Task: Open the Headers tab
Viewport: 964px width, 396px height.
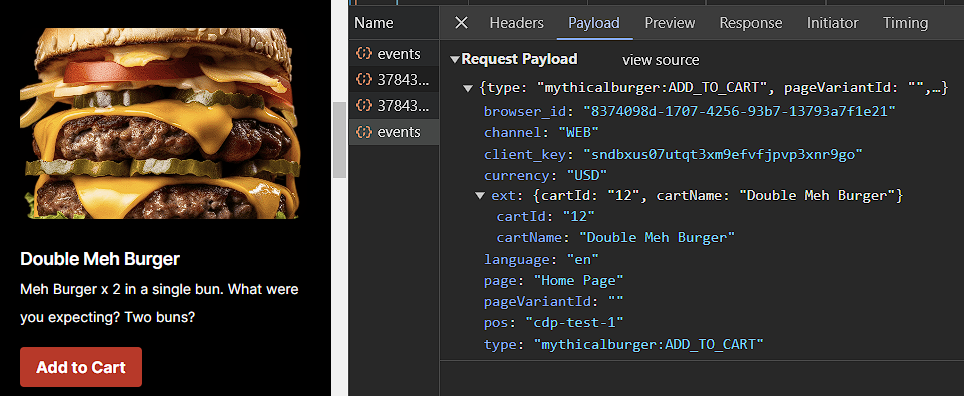Action: 516,23
